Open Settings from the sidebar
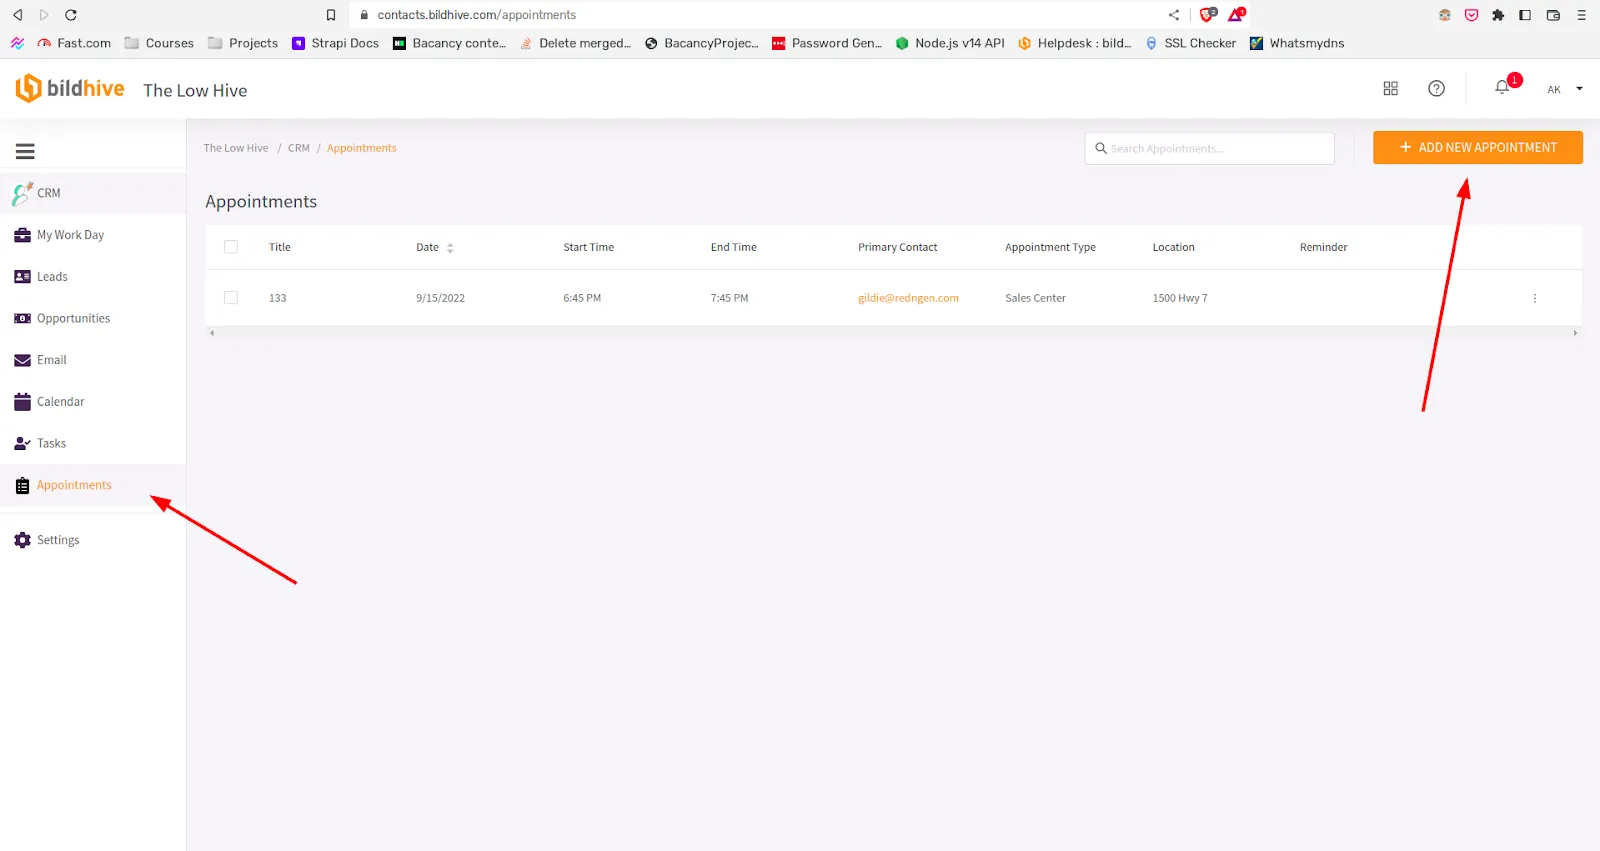Viewport: 1600px width, 851px height. click(x=58, y=540)
